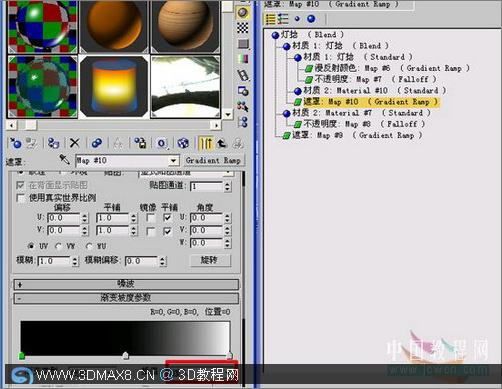
Task: Select the WU radio button
Action: [89, 246]
